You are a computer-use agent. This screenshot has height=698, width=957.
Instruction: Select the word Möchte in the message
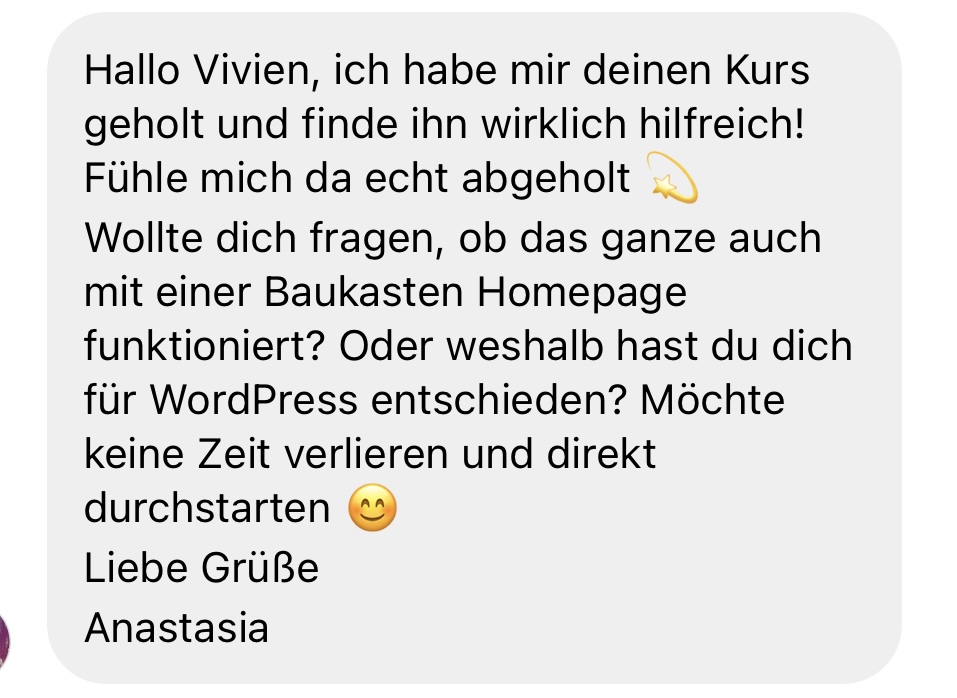(x=712, y=400)
